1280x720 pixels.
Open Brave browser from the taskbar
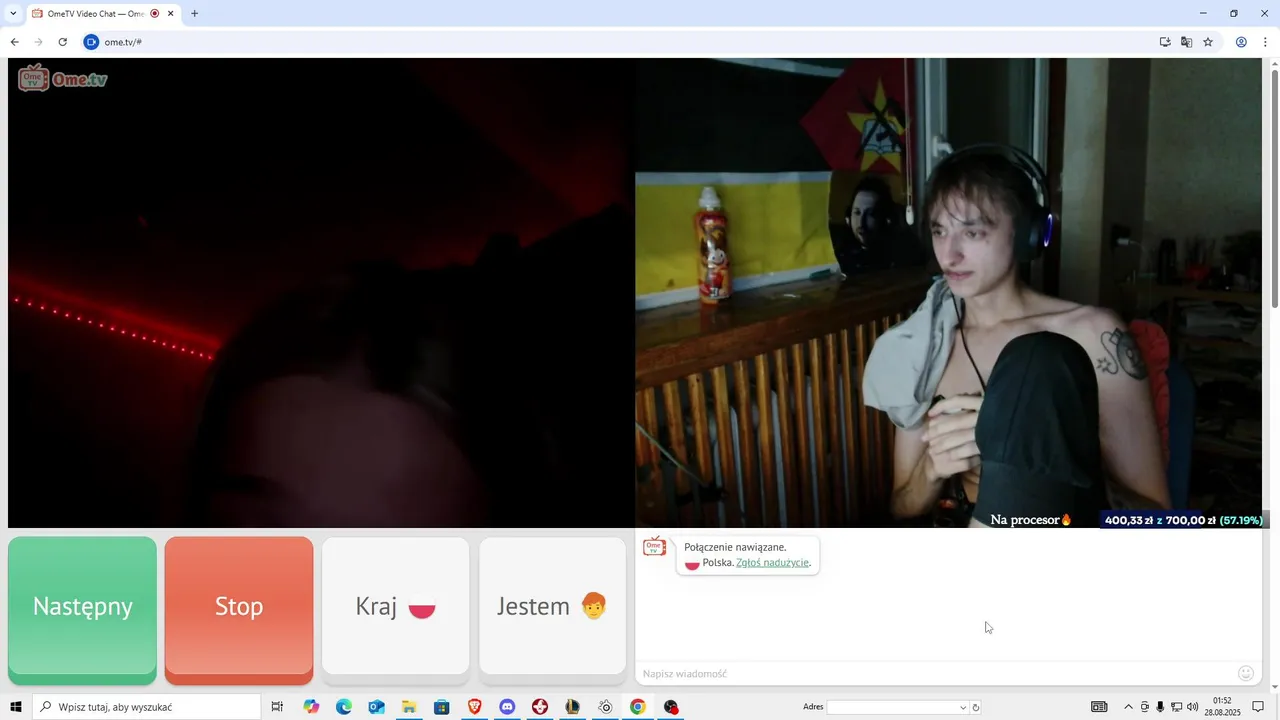coord(474,707)
